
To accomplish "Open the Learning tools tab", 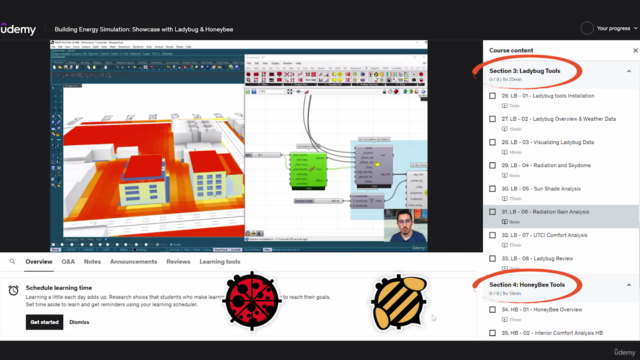I will (220, 262).
